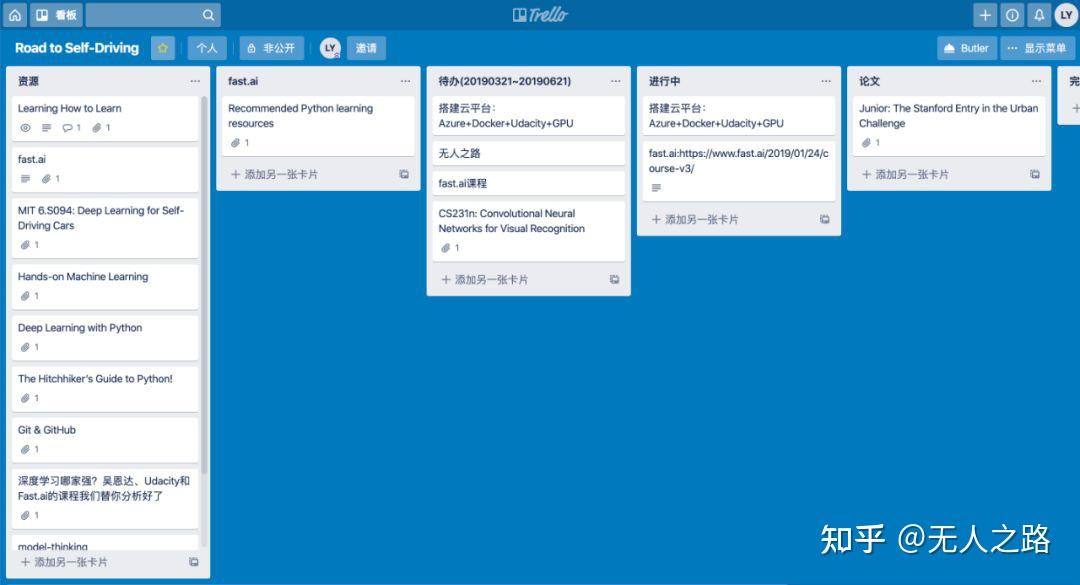Open the Recommended Python learning resources card
Viewport: 1080px width, 585px height.
[318, 125]
